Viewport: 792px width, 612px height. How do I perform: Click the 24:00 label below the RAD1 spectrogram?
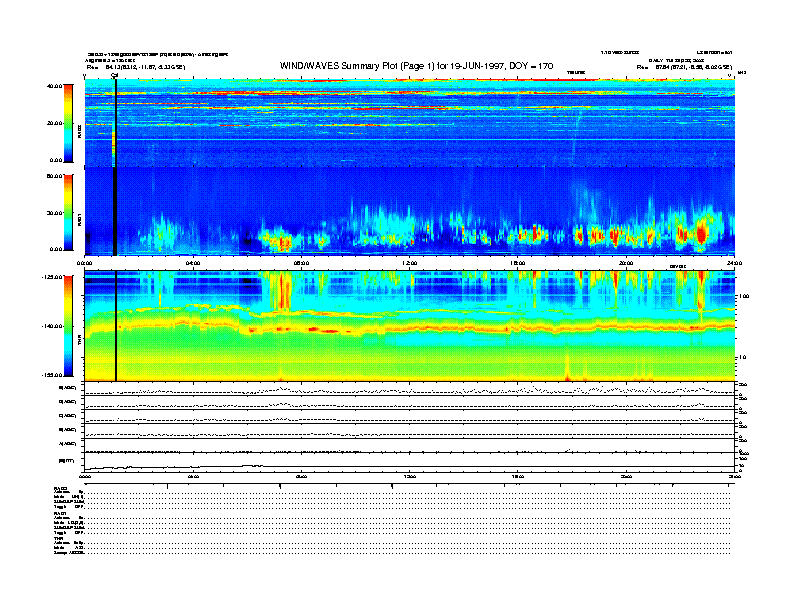point(734,263)
